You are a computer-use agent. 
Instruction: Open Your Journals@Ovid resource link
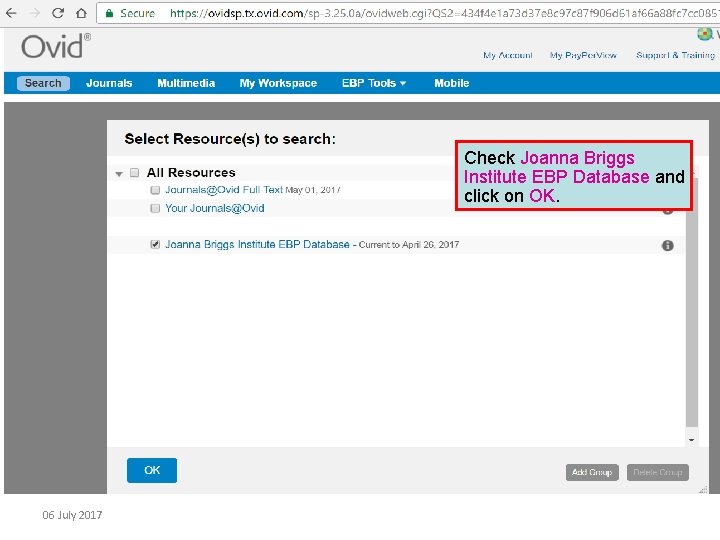(215, 208)
